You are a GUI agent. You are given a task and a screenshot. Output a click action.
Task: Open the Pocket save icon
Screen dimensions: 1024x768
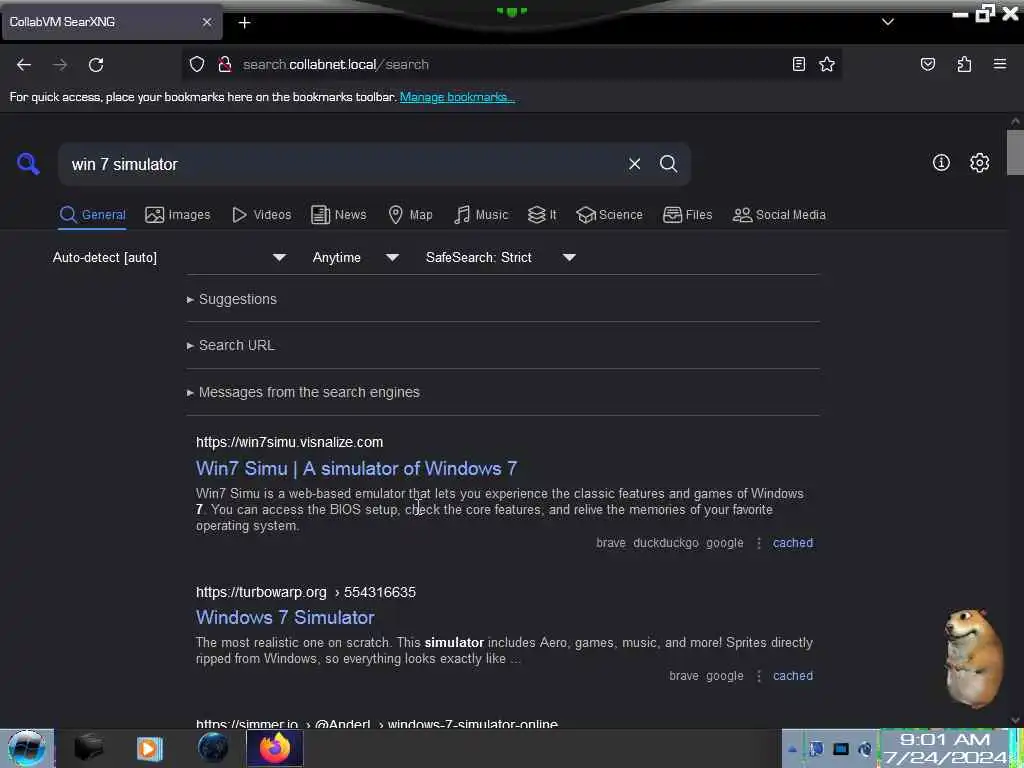pyautogui.click(x=927, y=64)
